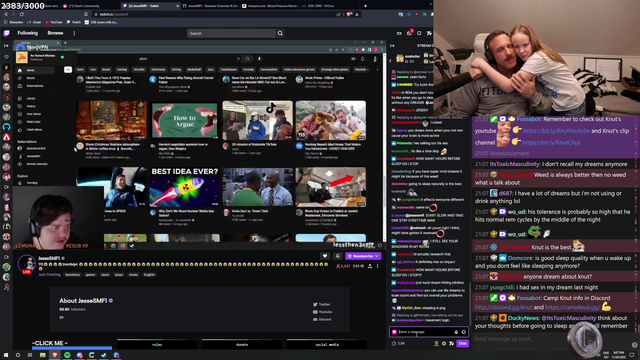
Task: Open Spotify from the Windows taskbar
Action: click(67, 355)
